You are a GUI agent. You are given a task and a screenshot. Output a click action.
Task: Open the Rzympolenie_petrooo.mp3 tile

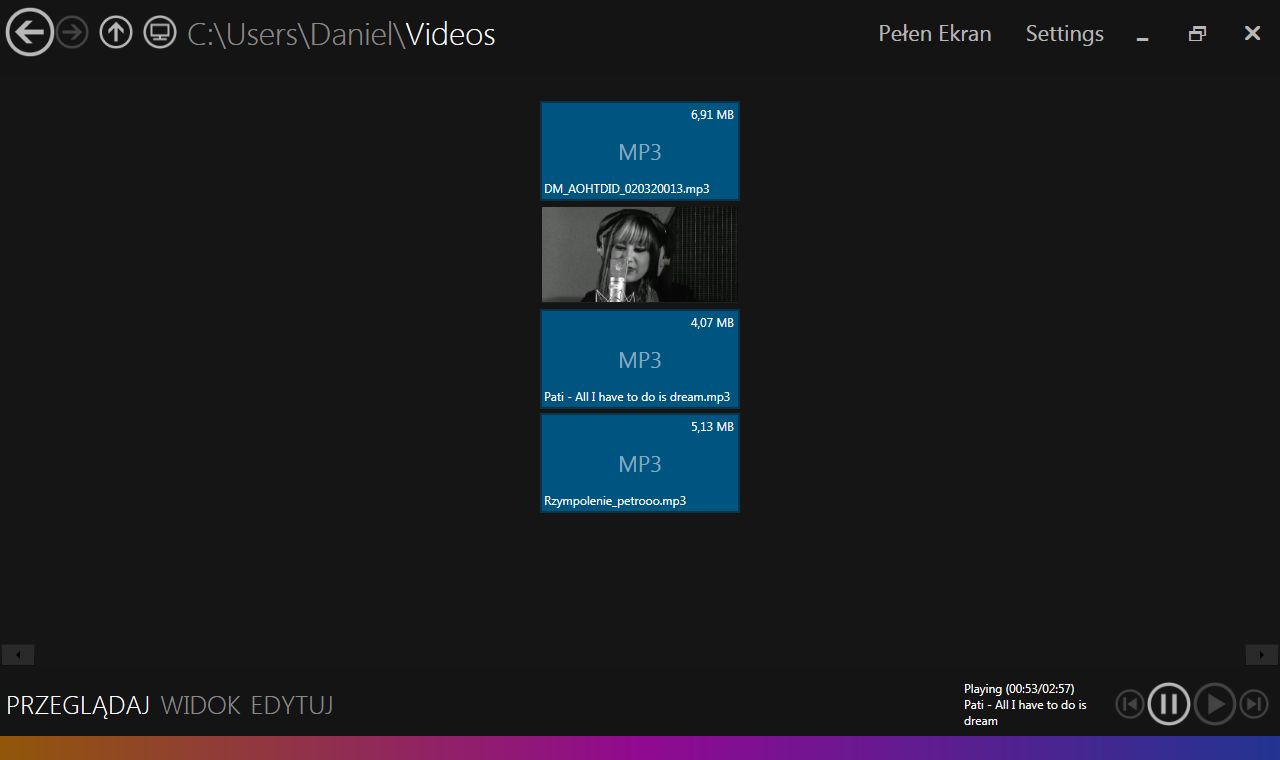click(640, 463)
